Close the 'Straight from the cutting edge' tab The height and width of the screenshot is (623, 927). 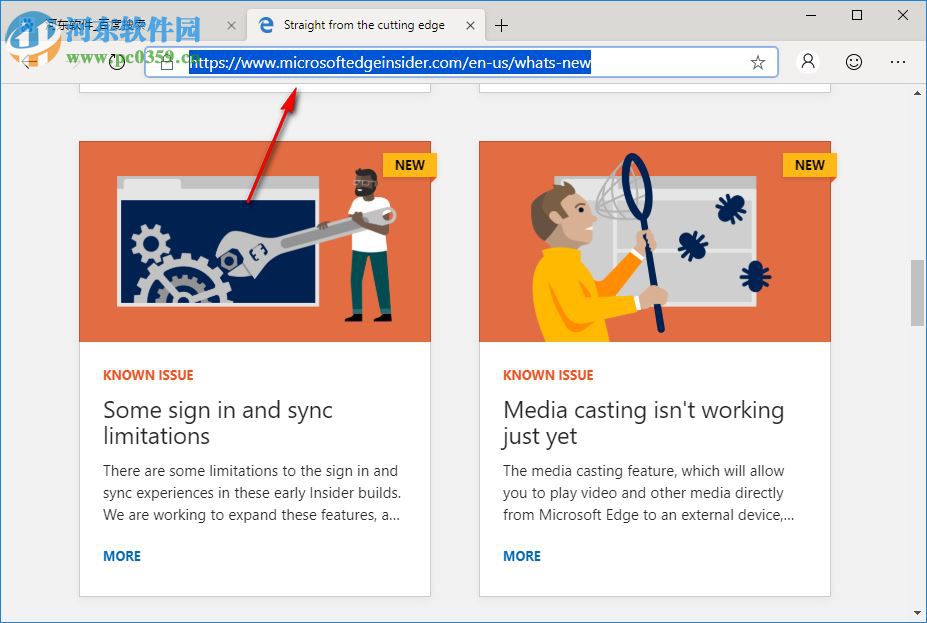click(x=469, y=25)
